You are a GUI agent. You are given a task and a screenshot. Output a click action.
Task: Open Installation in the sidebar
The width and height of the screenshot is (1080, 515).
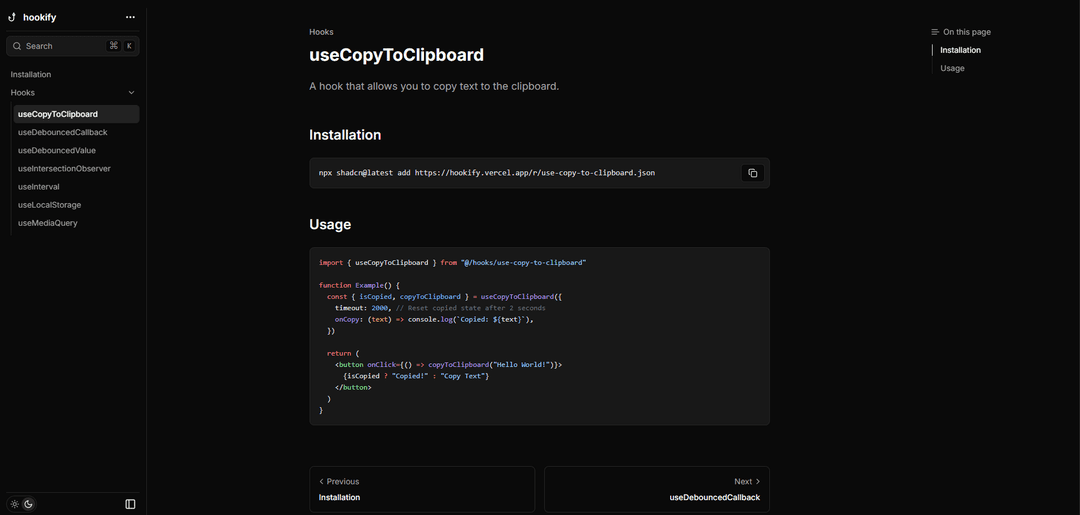(31, 74)
